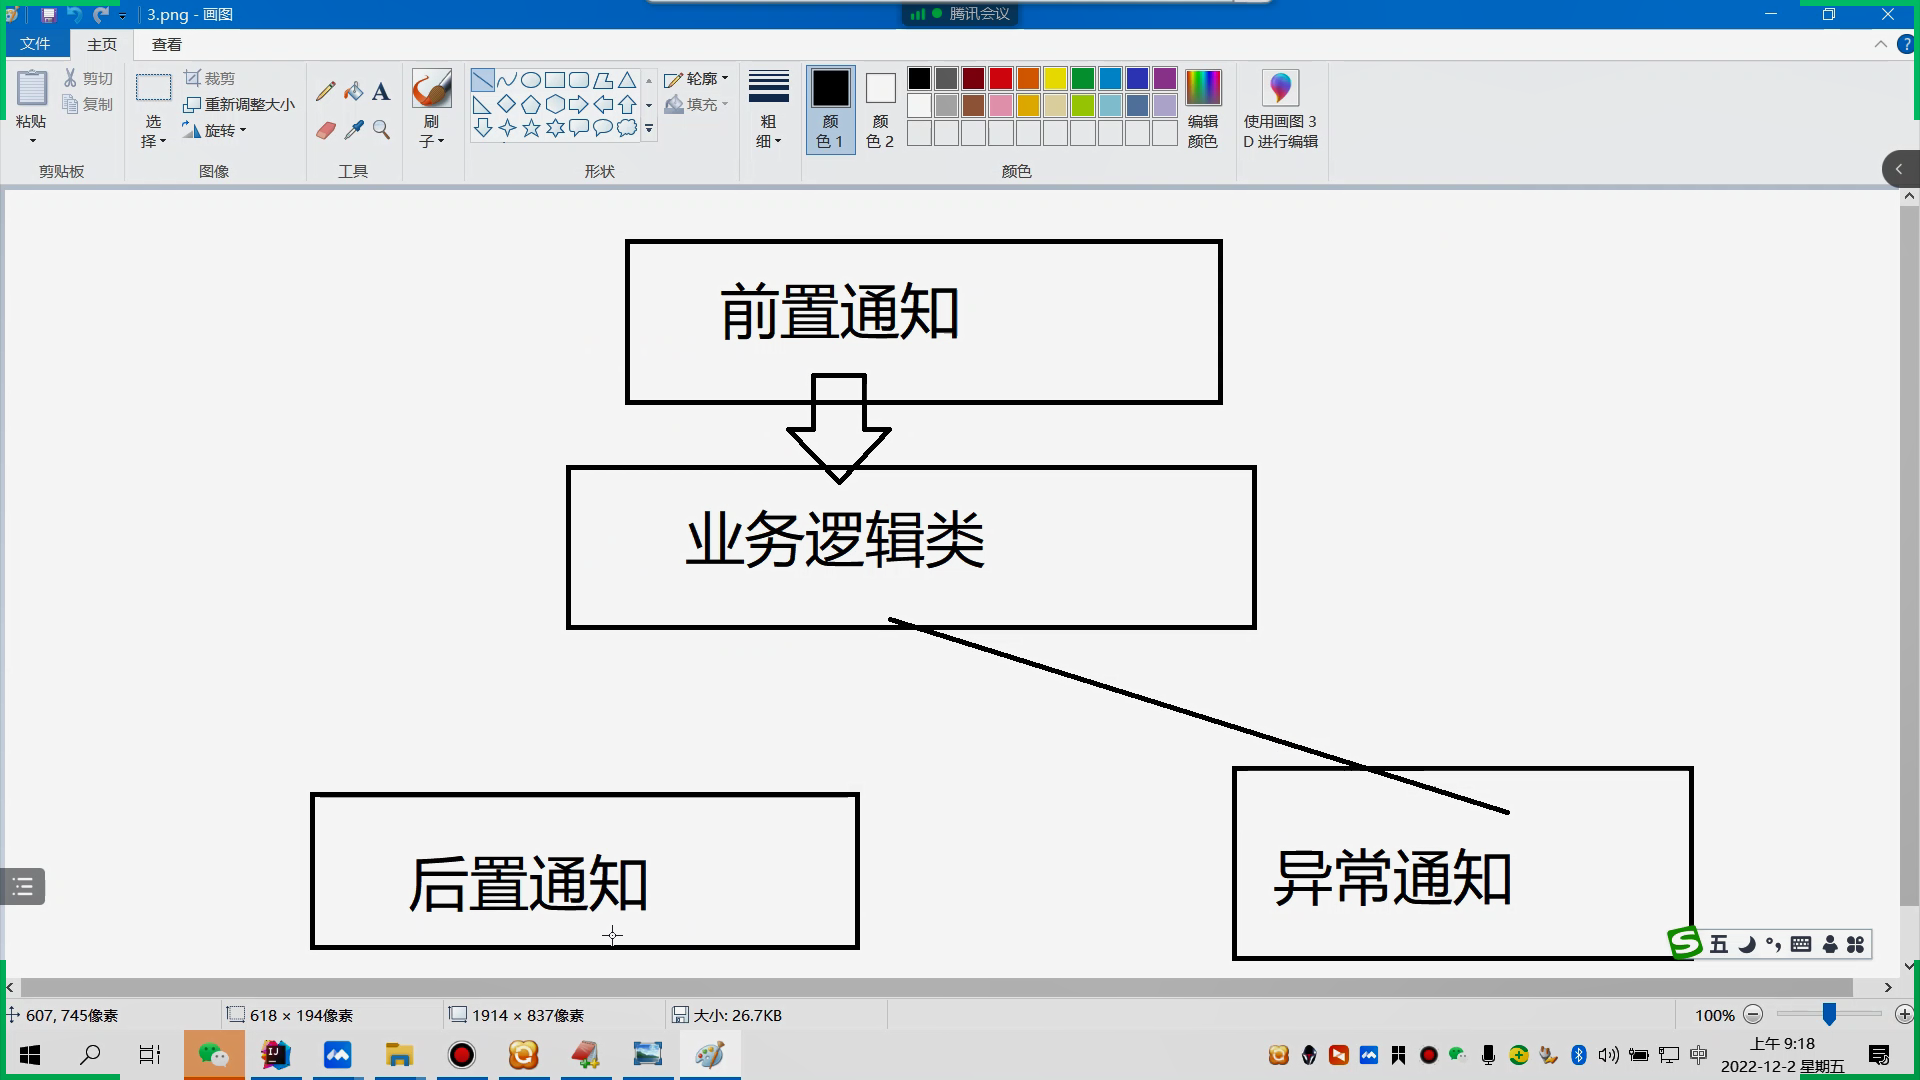Pick the Color picker eyedropper

click(x=353, y=130)
